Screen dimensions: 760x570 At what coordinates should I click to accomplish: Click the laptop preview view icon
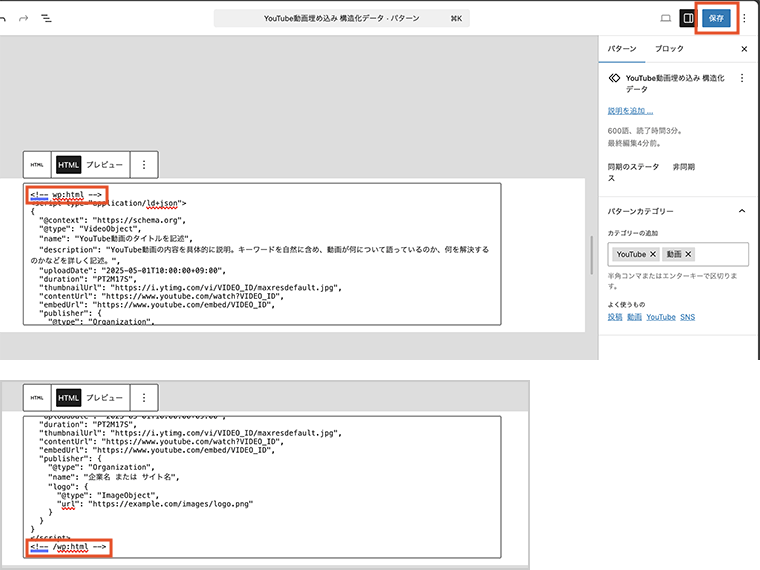click(666, 18)
